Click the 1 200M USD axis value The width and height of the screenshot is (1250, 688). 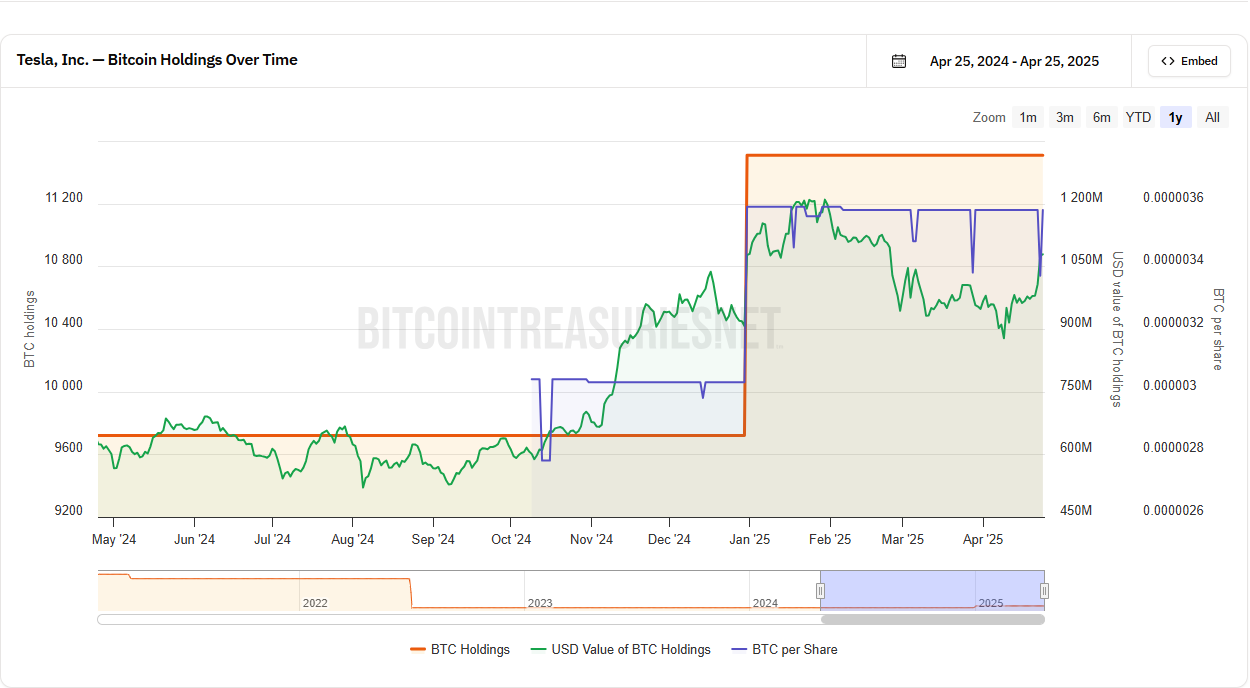pos(1082,198)
